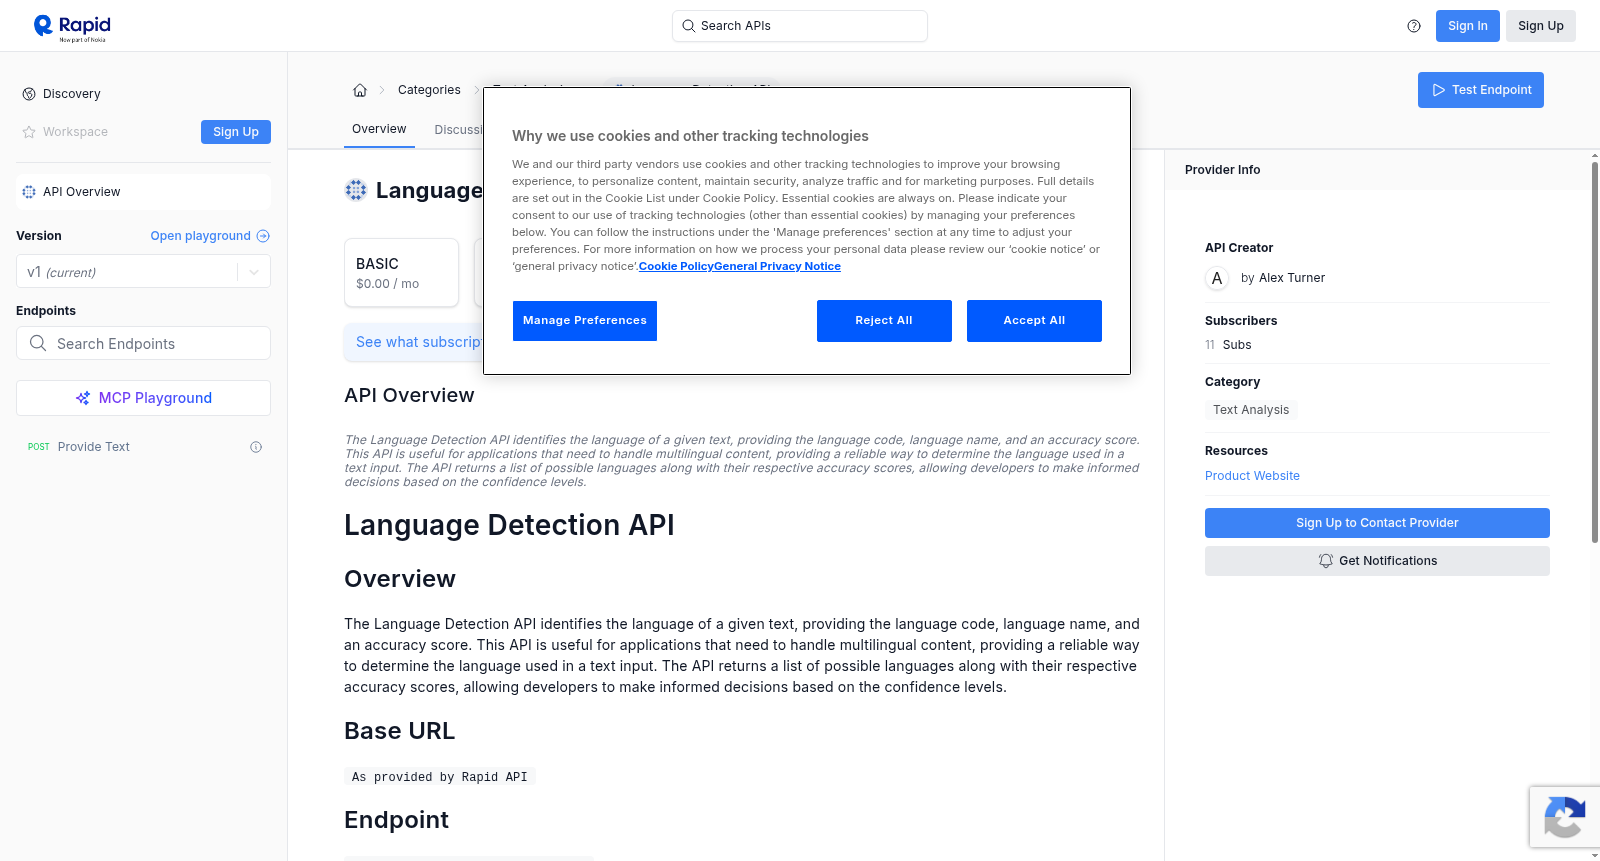
Task: Open the POST Provide Text endpoint
Action: (x=143, y=447)
